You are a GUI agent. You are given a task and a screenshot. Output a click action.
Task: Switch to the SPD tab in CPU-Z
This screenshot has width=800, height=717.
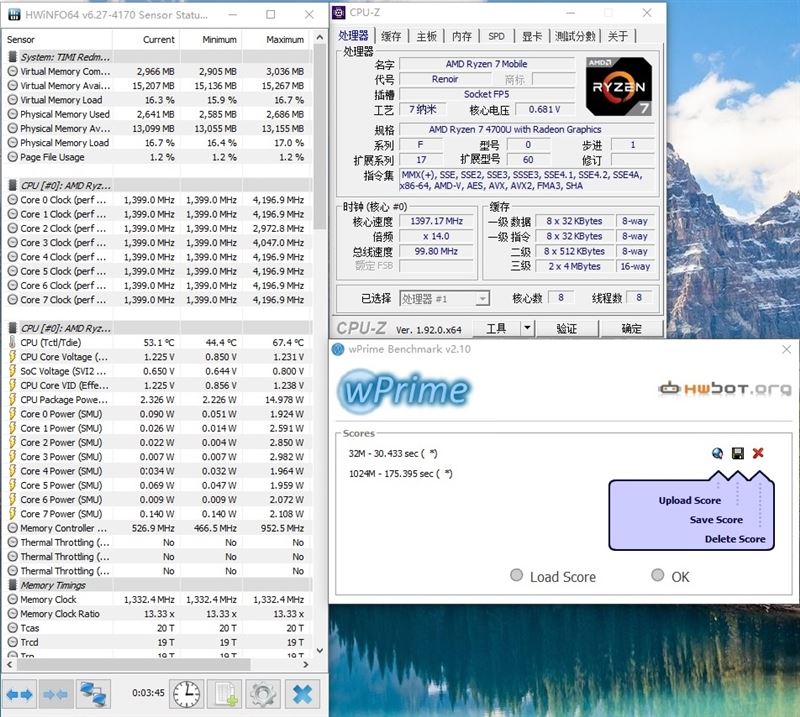[496, 36]
